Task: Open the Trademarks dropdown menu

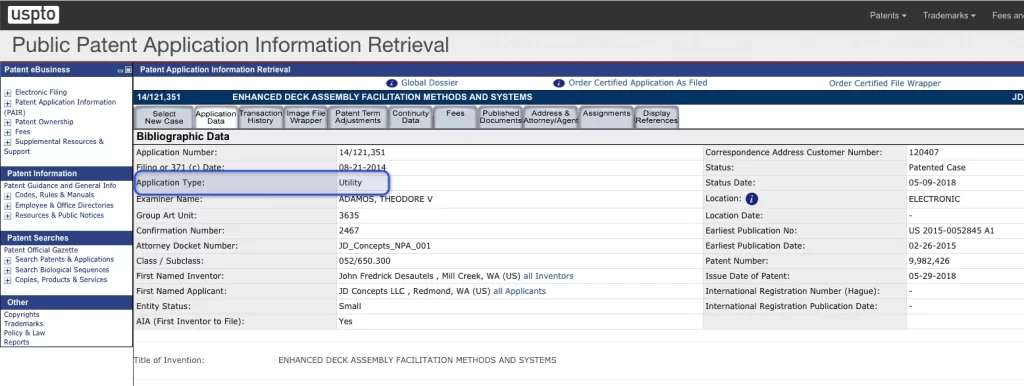Action: click(949, 16)
